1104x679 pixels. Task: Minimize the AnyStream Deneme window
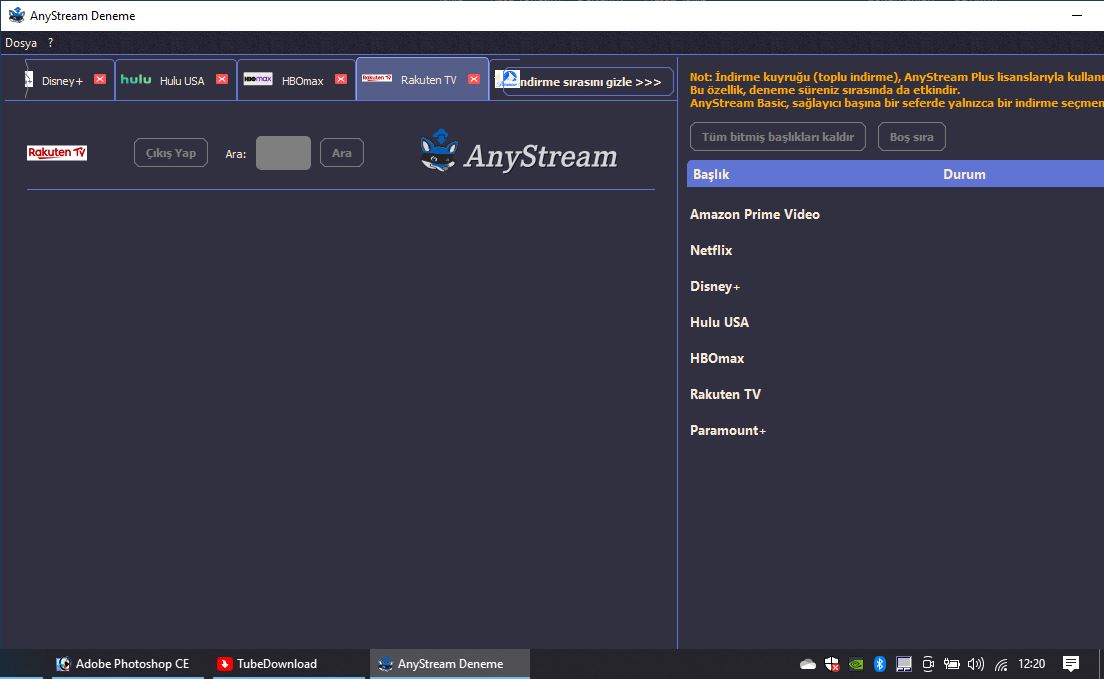pyautogui.click(x=1077, y=15)
